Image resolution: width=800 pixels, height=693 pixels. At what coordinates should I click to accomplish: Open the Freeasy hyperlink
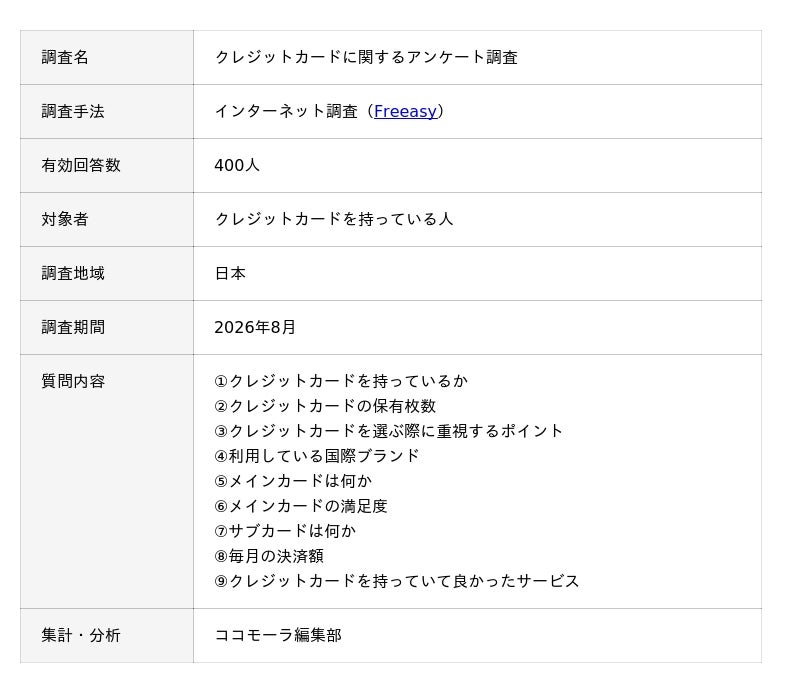click(x=405, y=111)
